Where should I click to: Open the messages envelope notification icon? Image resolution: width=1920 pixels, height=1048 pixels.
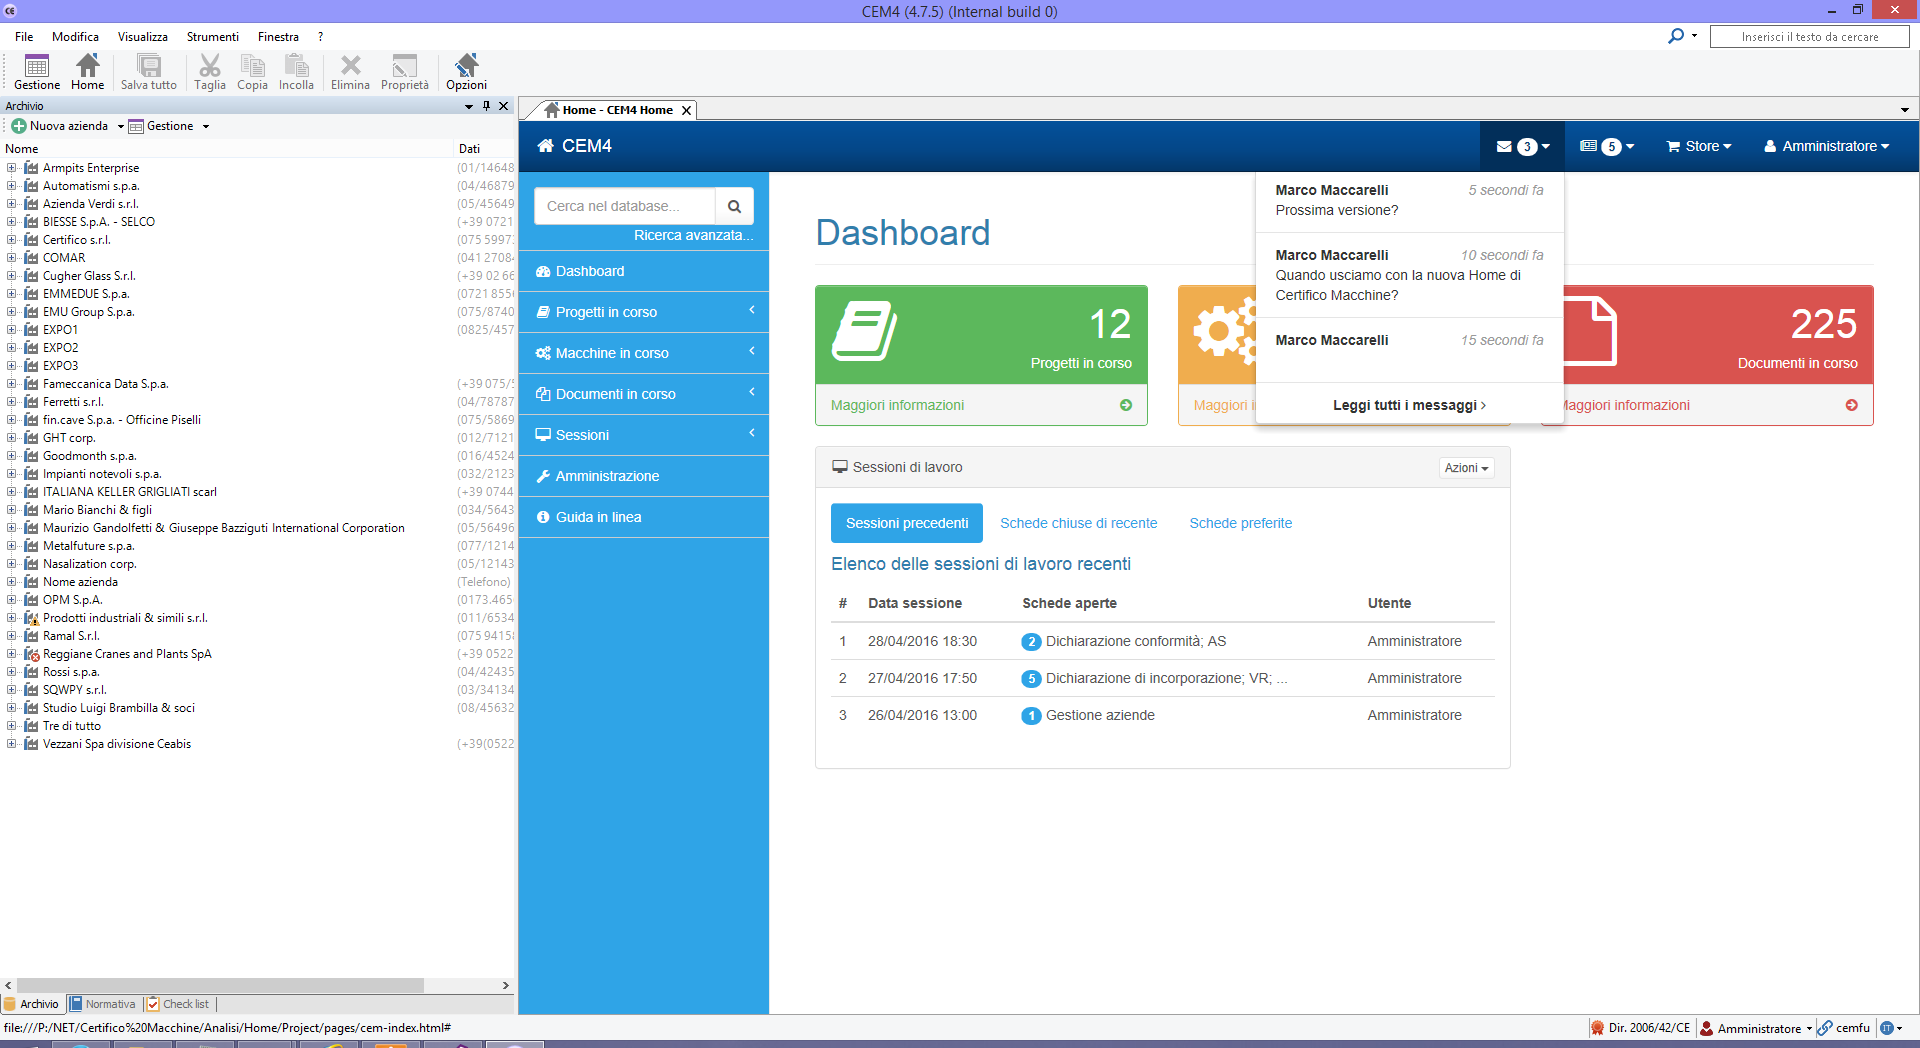1521,146
